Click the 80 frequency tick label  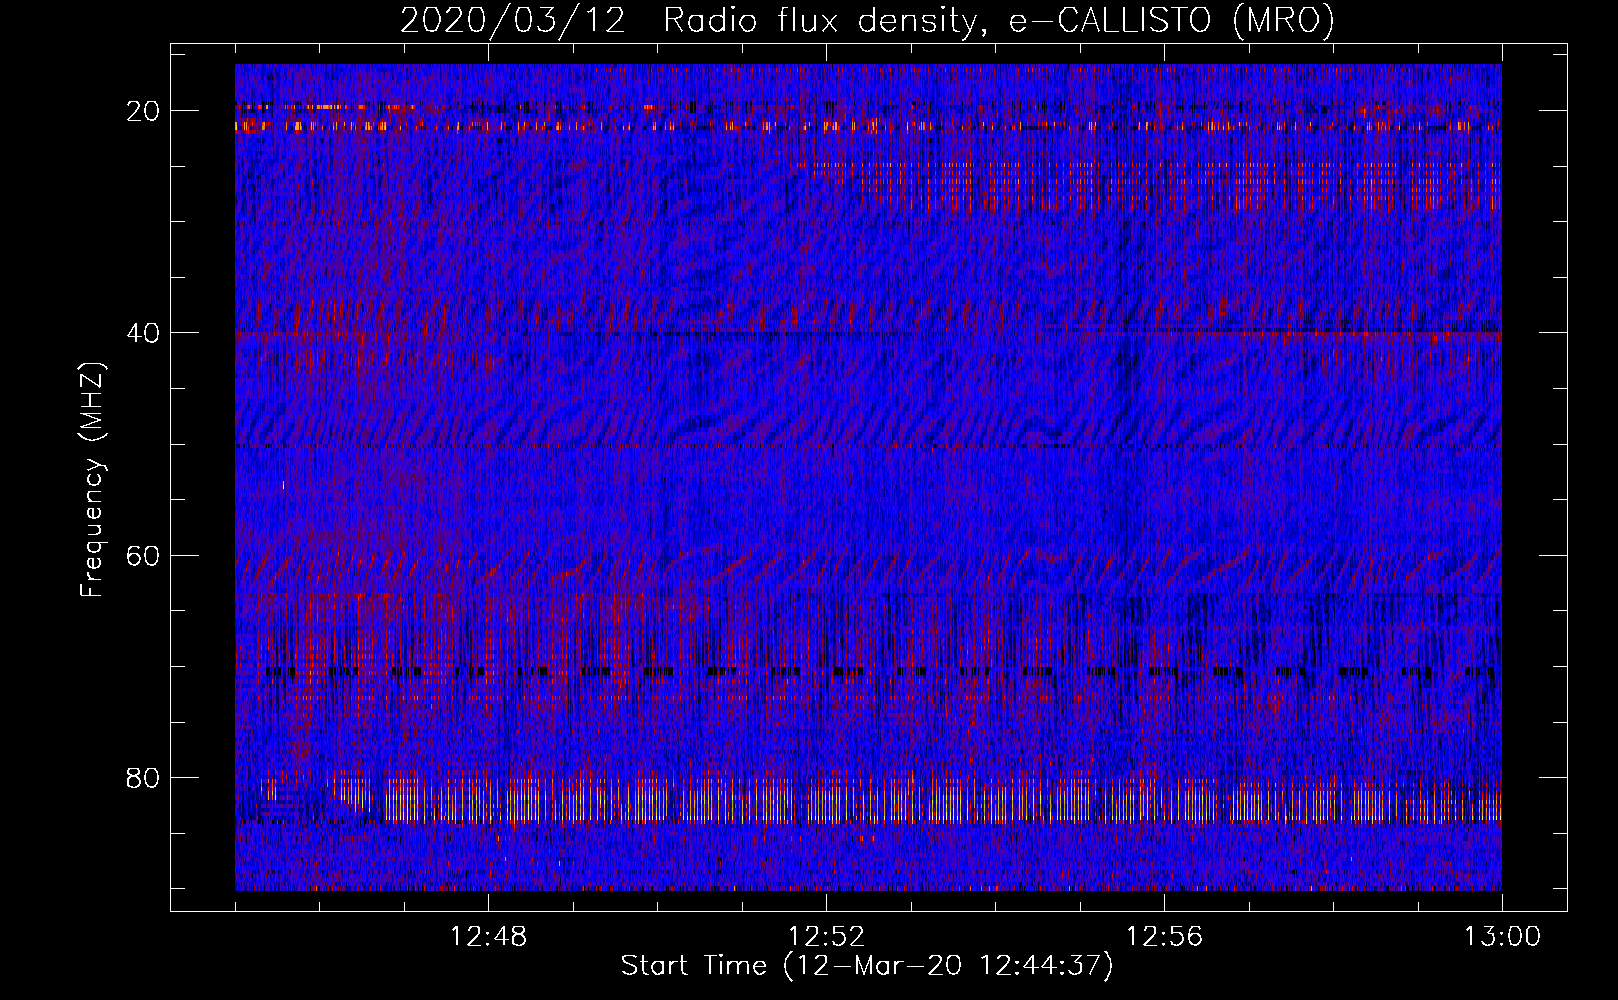[x=144, y=778]
